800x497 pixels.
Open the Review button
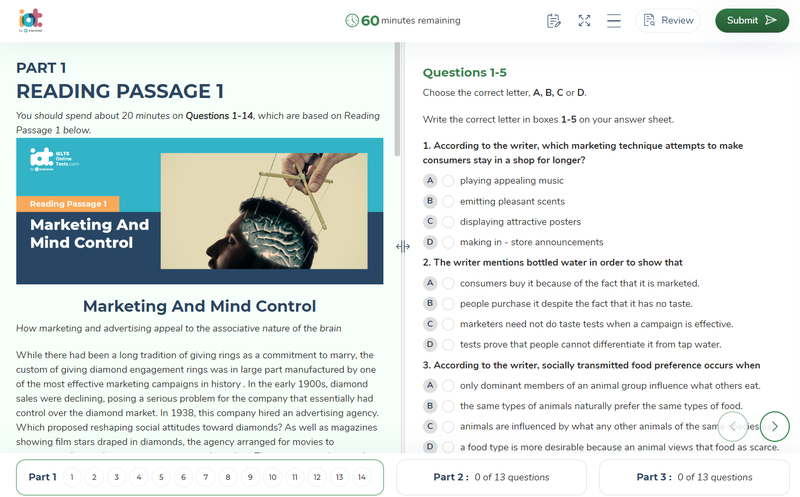click(667, 21)
